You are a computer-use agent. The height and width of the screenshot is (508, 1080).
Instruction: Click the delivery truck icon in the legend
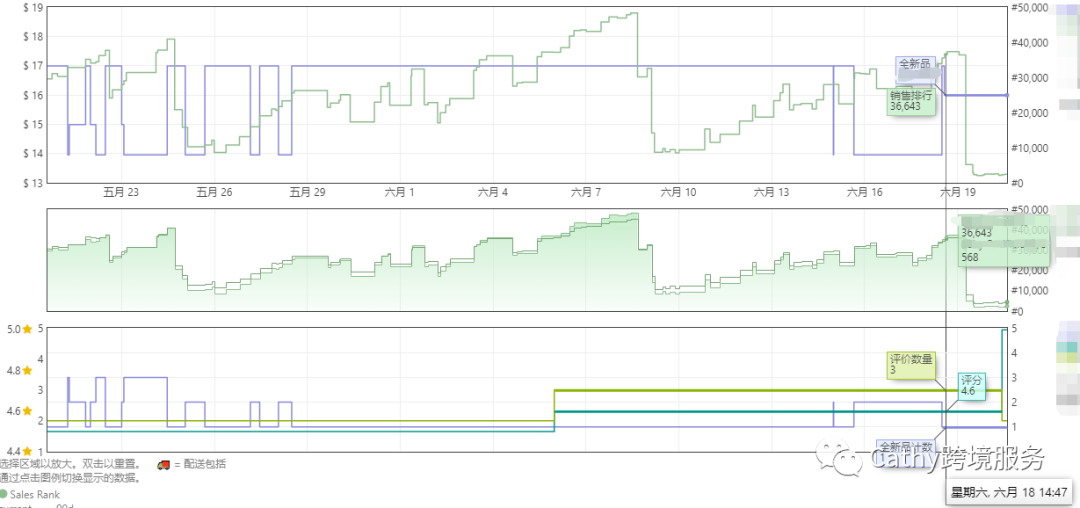tap(163, 464)
